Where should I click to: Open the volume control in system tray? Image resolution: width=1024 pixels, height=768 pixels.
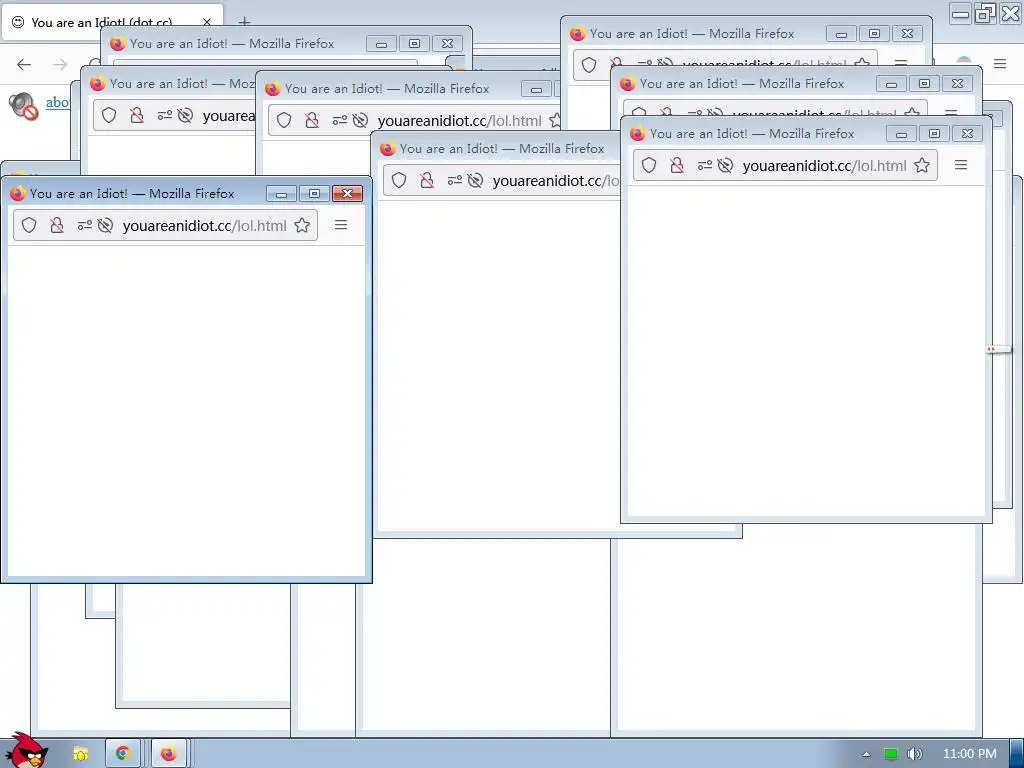[914, 754]
